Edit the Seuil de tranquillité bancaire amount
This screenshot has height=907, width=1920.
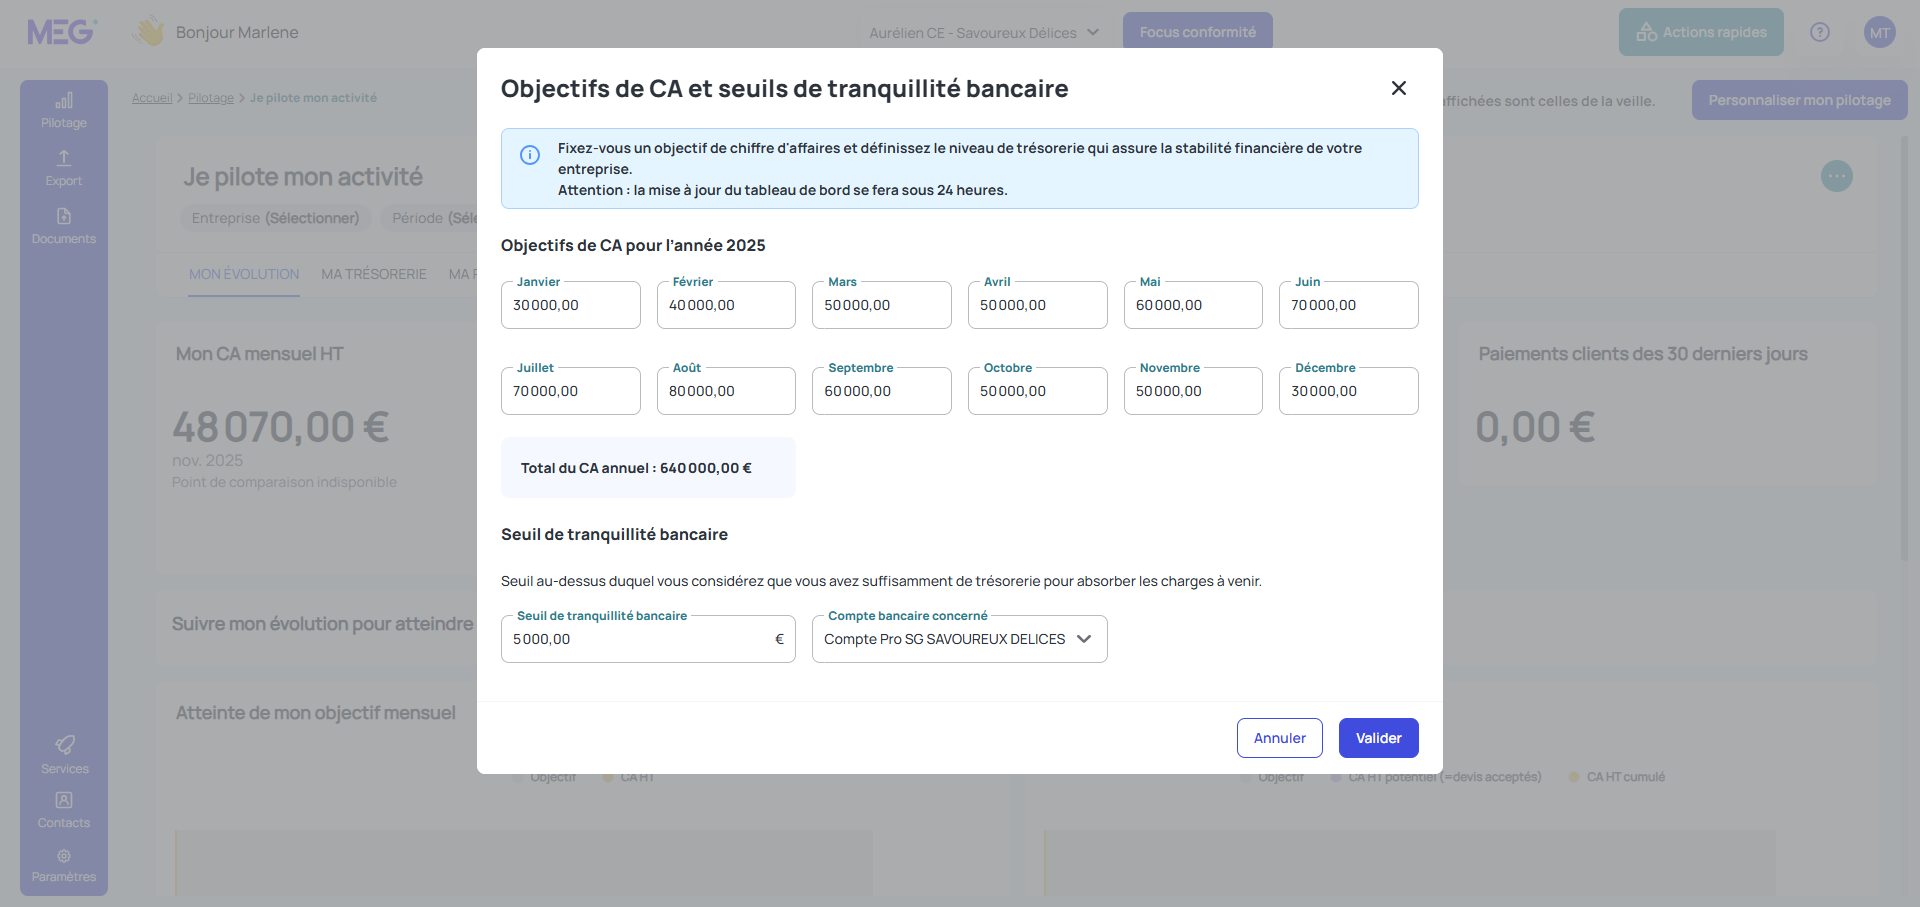pos(648,639)
